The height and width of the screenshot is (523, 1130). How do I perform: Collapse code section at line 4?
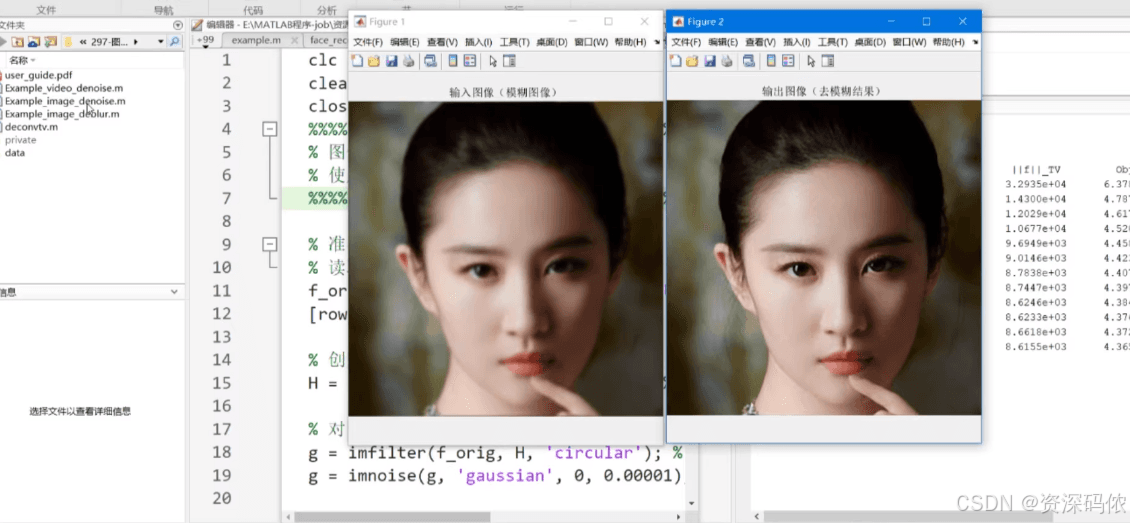270,129
